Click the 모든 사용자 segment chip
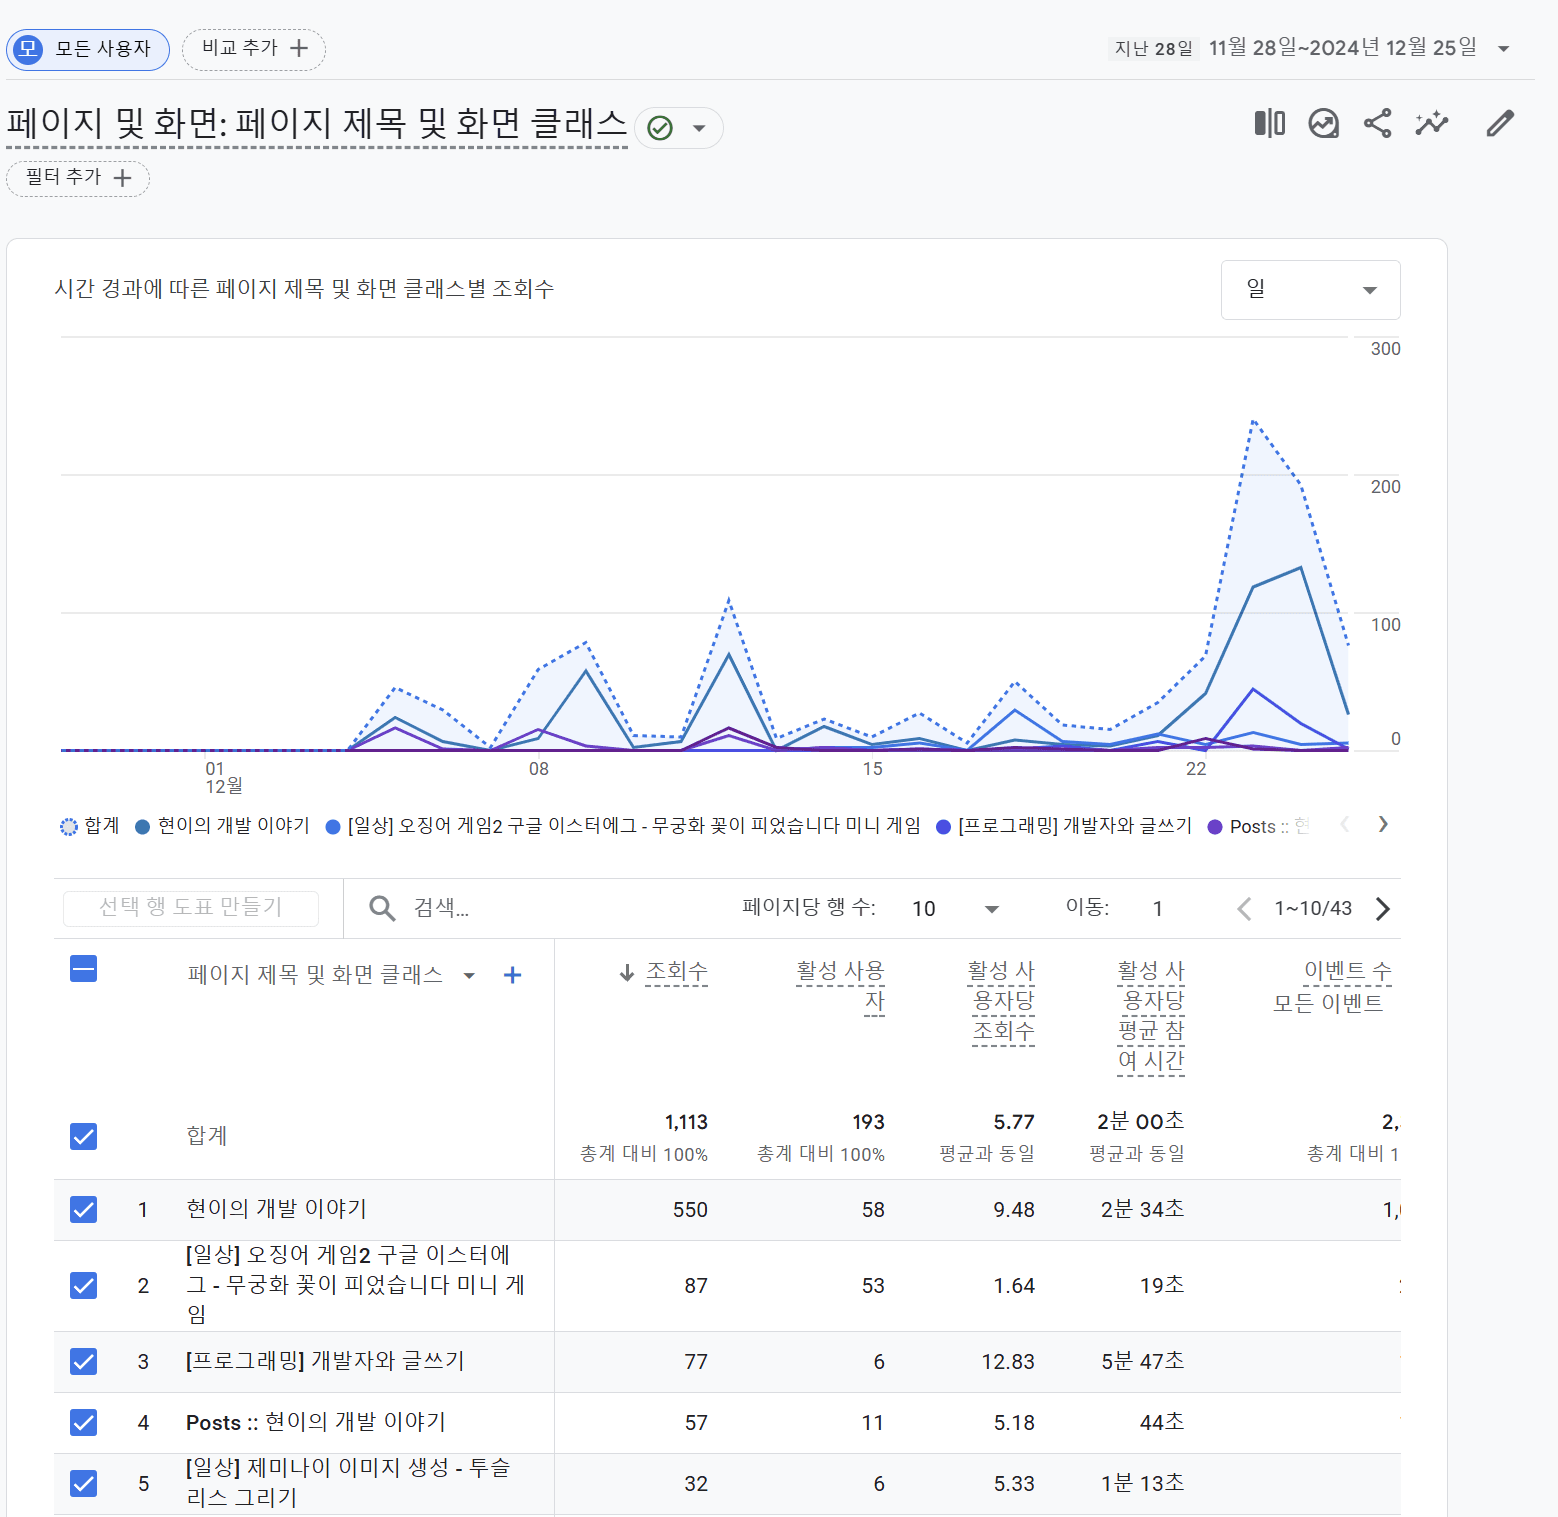The image size is (1558, 1517). 88,49
